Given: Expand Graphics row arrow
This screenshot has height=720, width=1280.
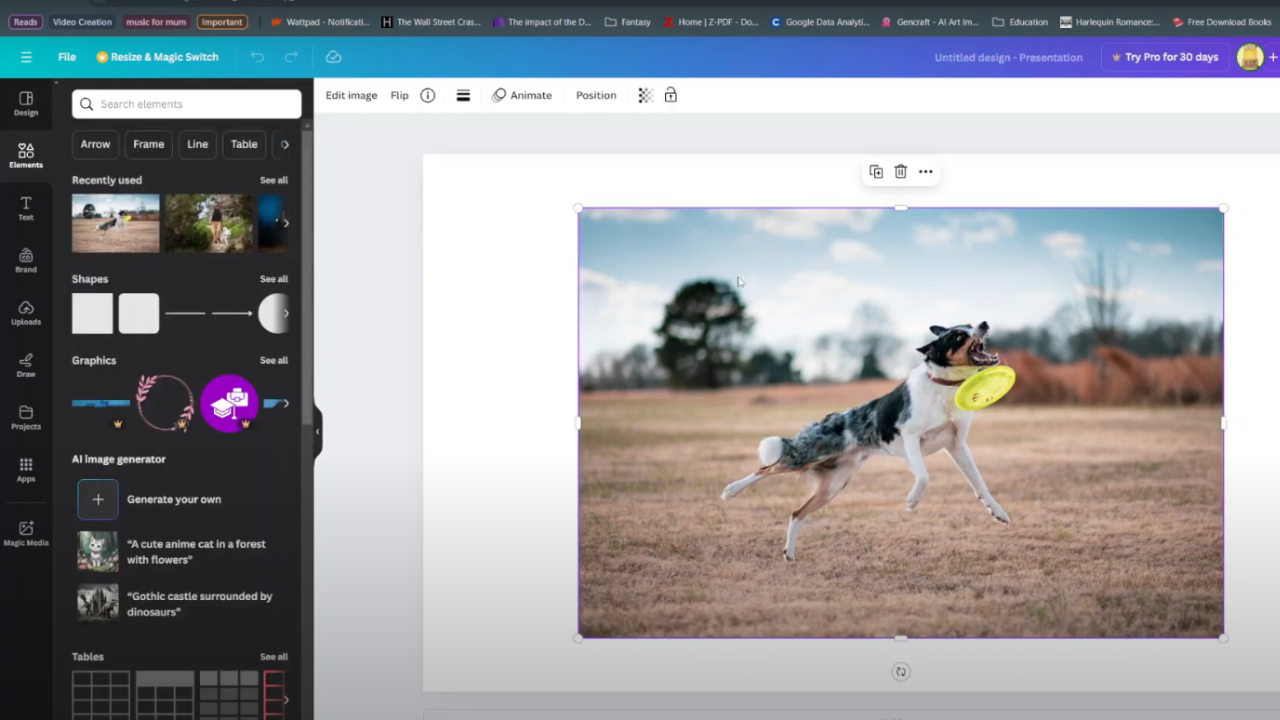Looking at the screenshot, I should (285, 403).
